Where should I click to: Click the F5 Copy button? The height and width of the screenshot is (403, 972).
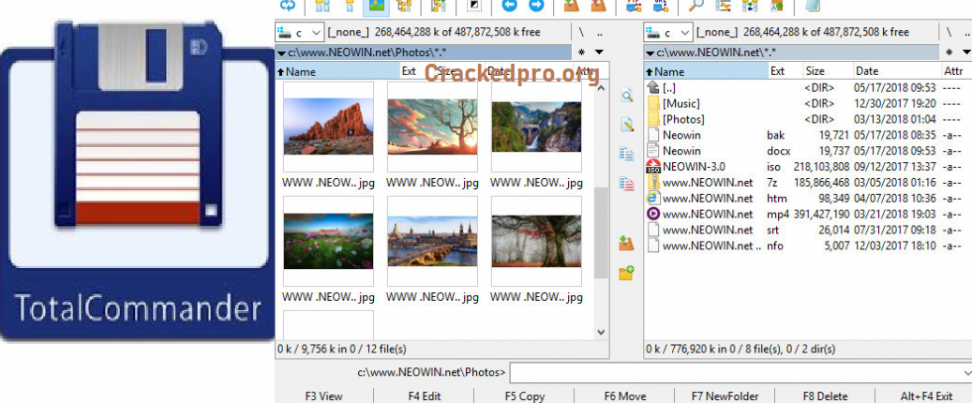coord(524,396)
